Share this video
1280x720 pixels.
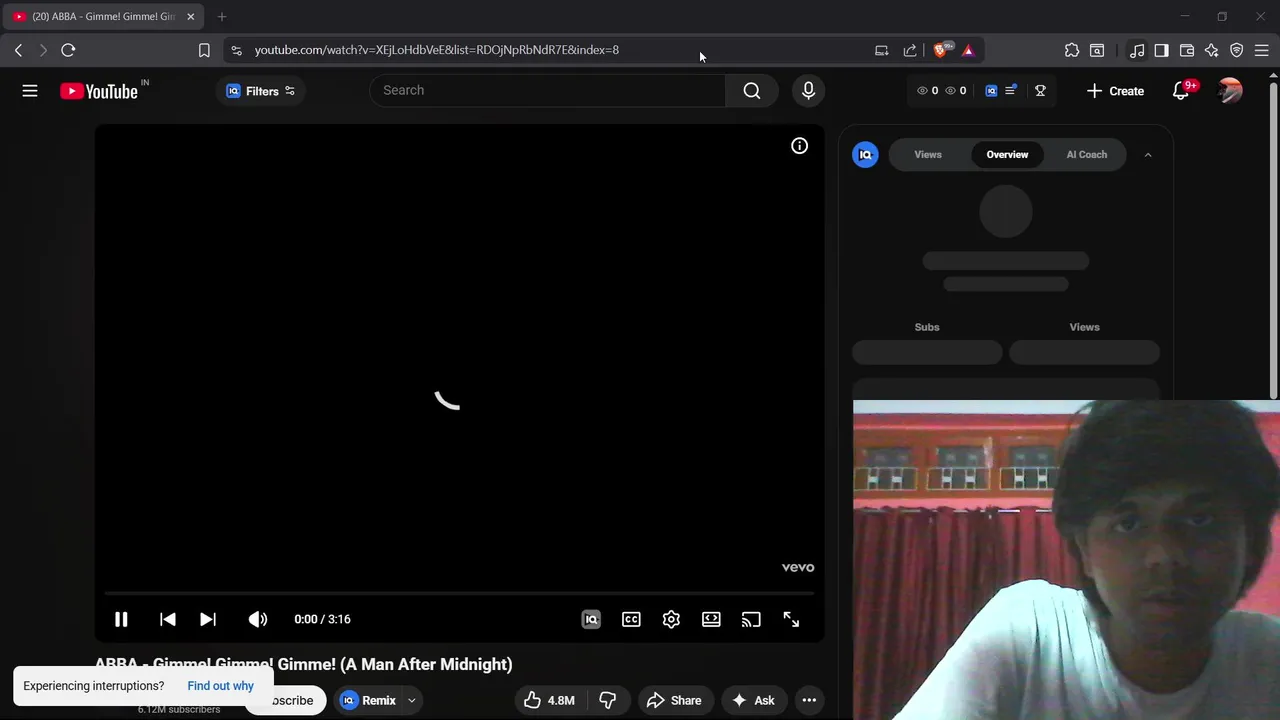click(x=674, y=700)
